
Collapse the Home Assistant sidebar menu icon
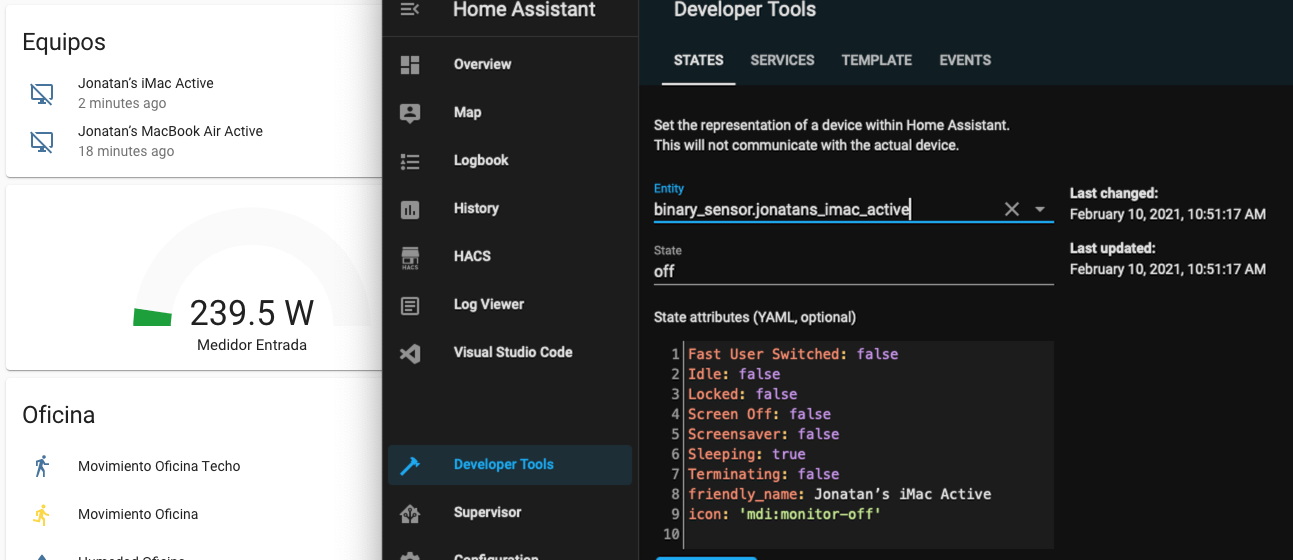tap(410, 9)
